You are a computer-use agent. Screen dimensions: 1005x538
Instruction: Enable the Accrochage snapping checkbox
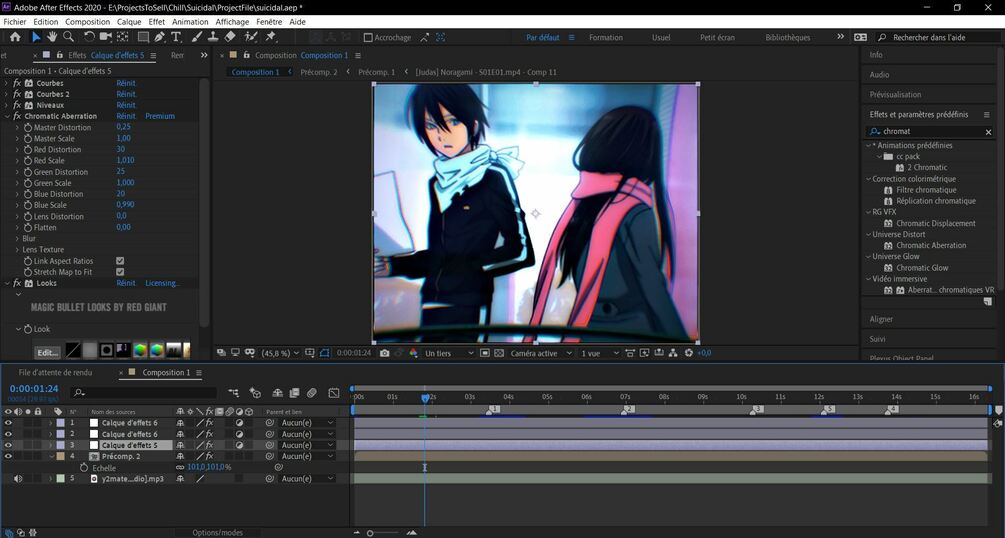368,38
